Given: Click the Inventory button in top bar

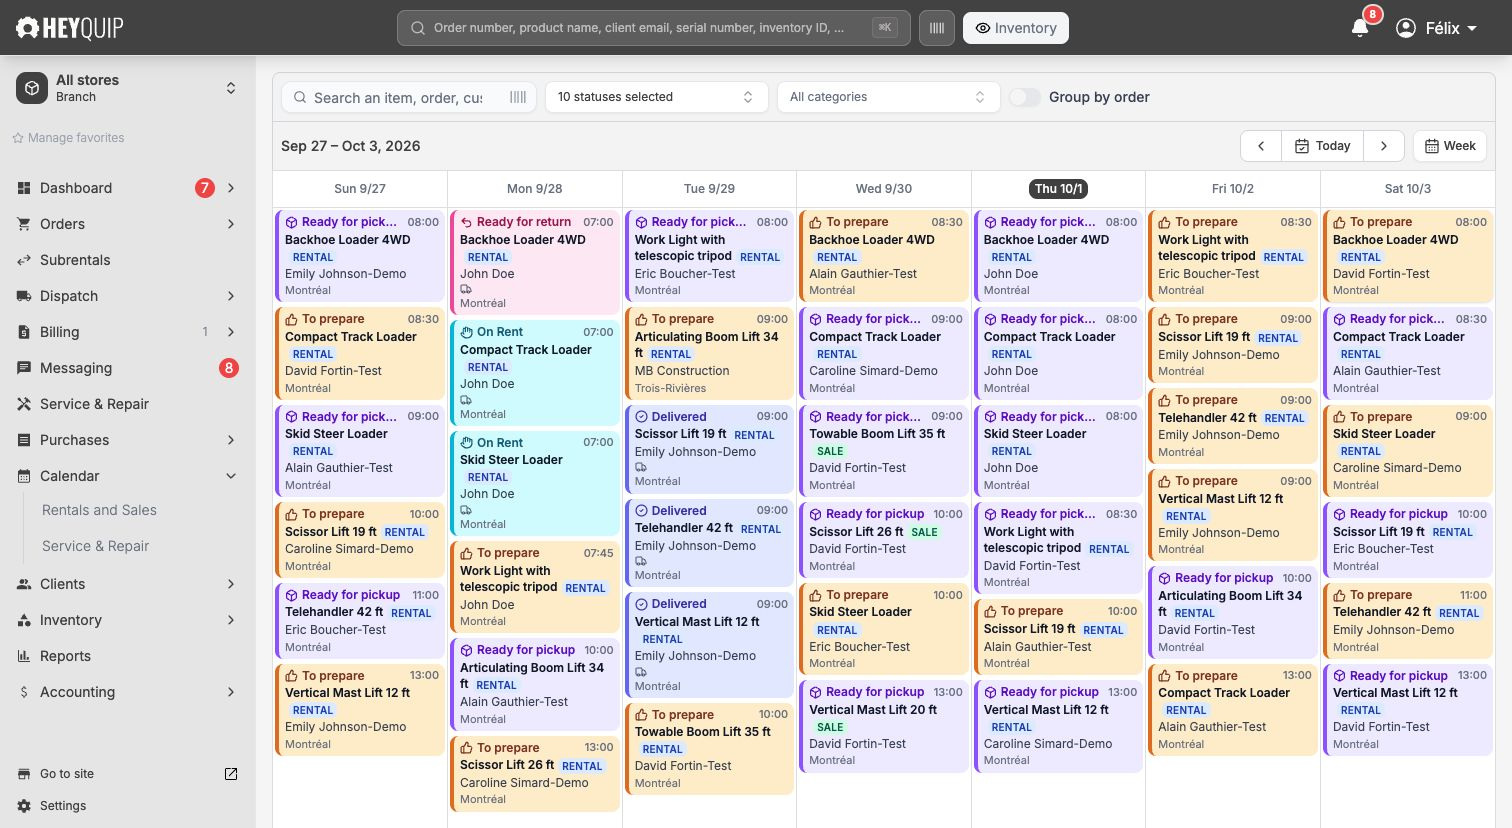Looking at the screenshot, I should (1016, 28).
